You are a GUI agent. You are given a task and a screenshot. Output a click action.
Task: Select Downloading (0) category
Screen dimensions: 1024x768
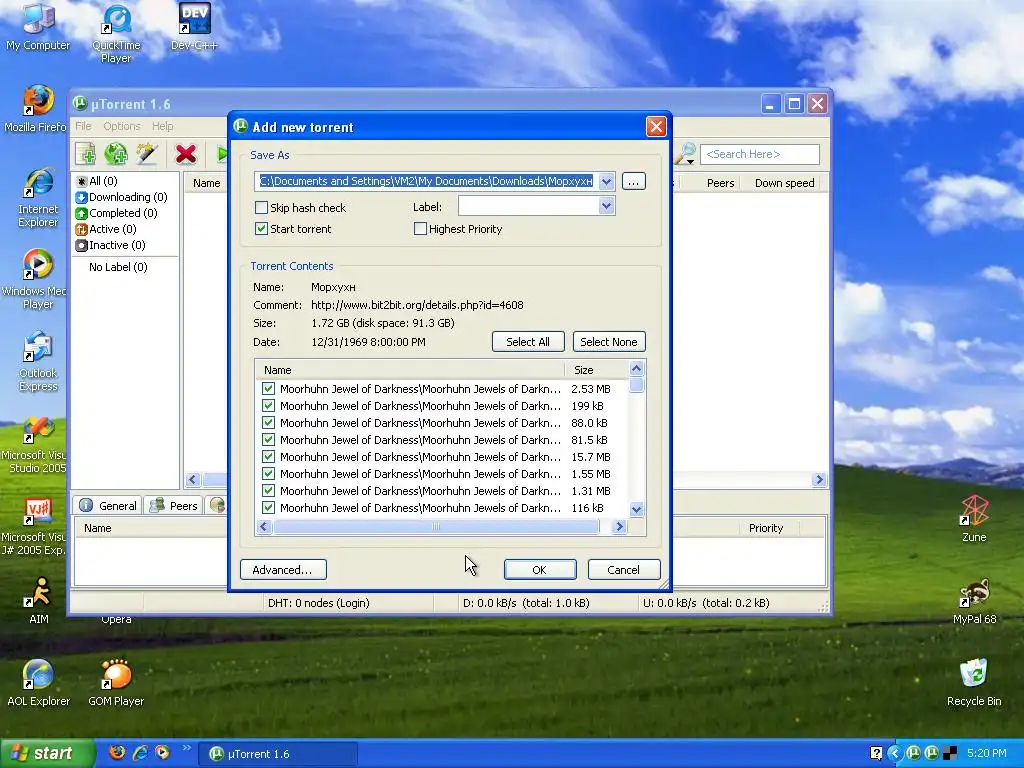point(121,197)
